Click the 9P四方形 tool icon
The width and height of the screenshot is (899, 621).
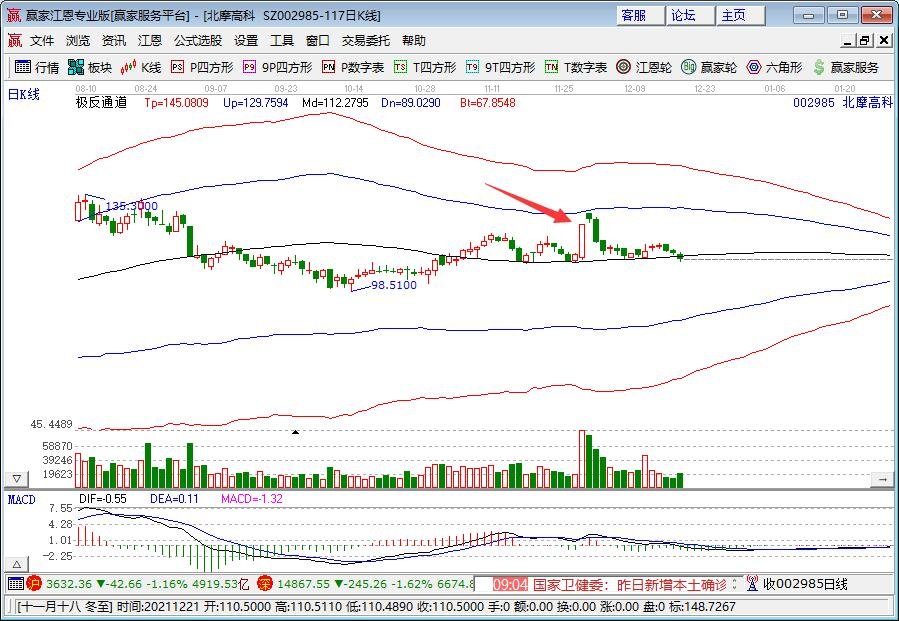tap(249, 67)
